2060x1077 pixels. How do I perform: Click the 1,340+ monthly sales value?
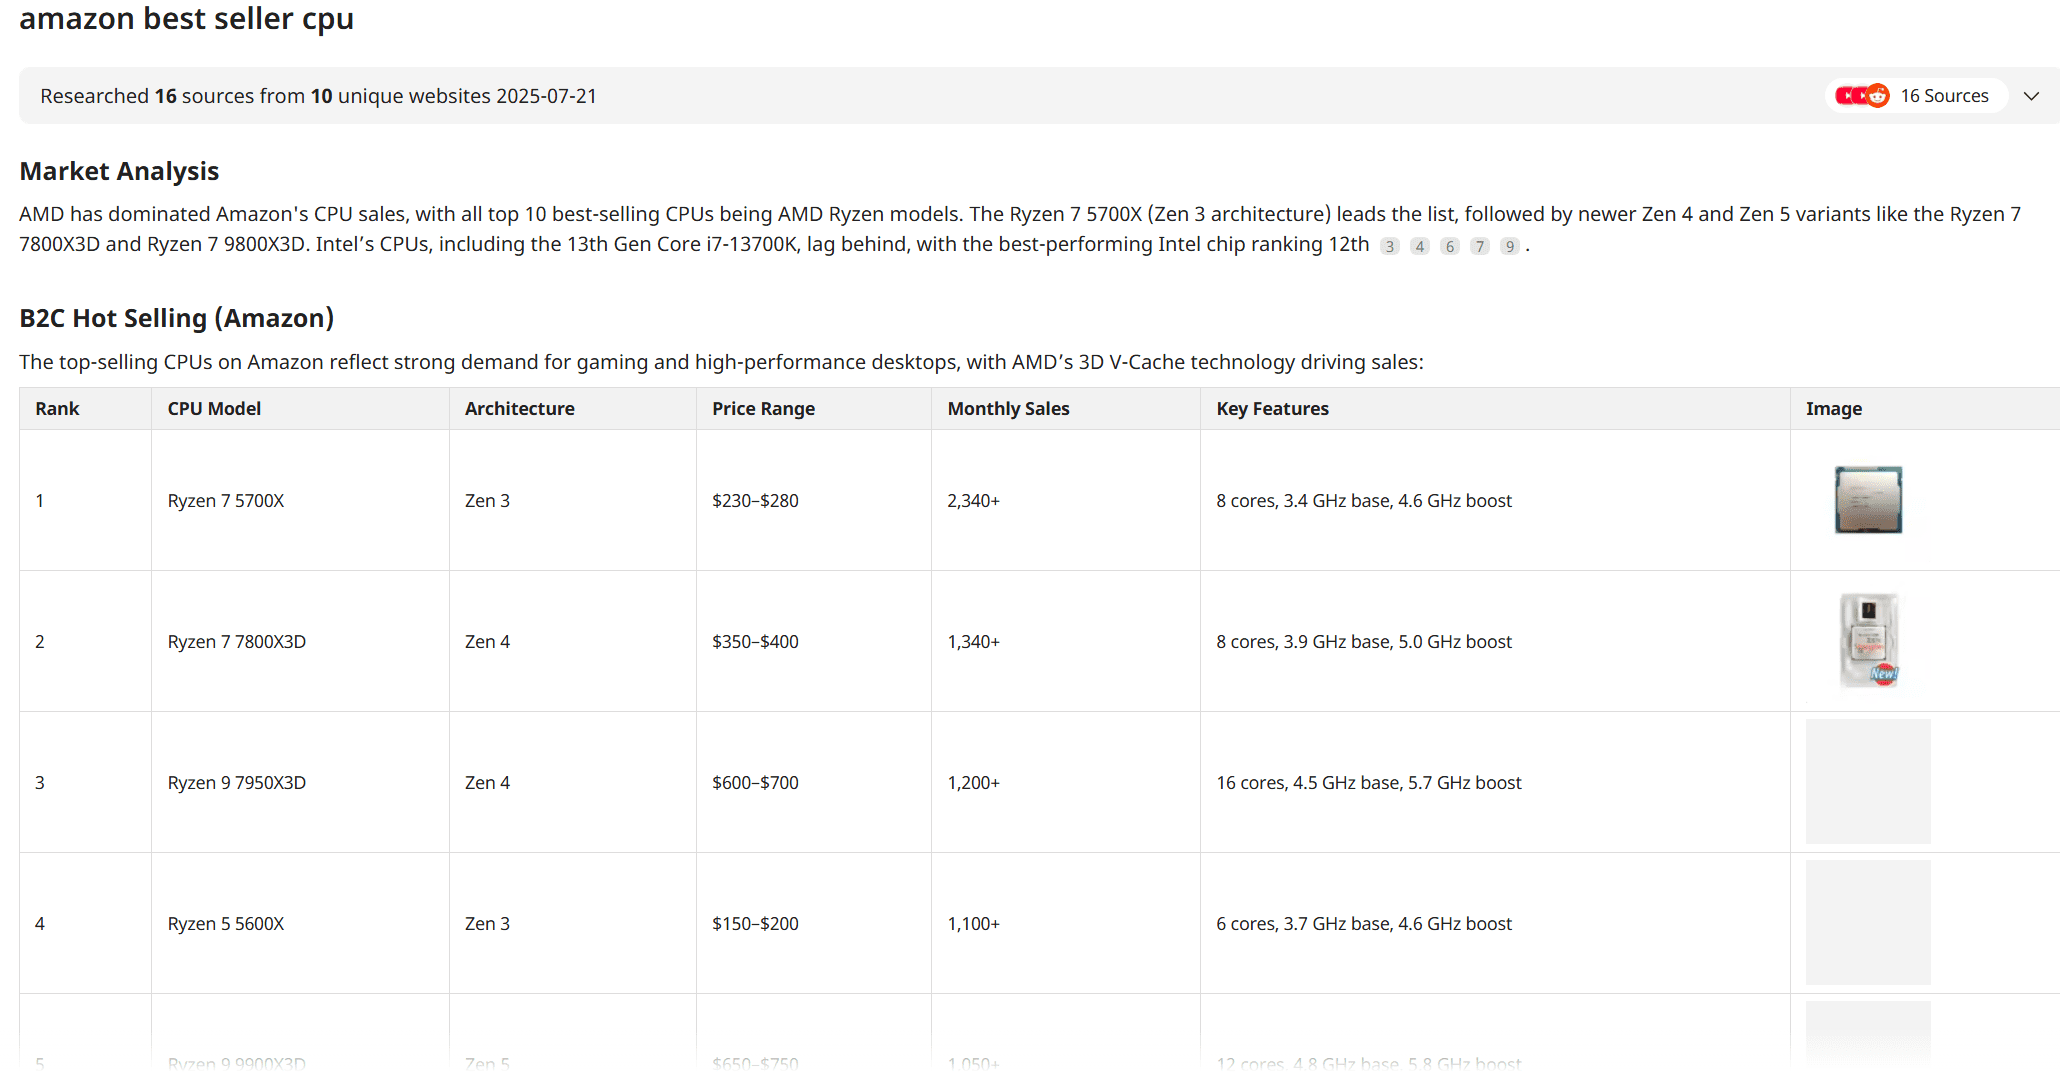[x=973, y=642]
